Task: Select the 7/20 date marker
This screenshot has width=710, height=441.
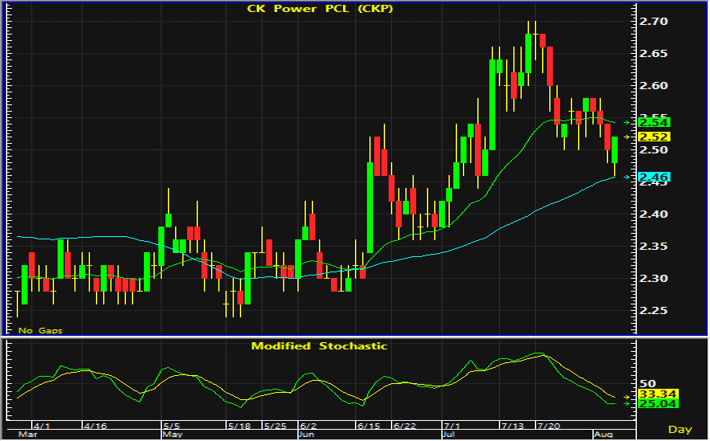Action: pyautogui.click(x=548, y=426)
